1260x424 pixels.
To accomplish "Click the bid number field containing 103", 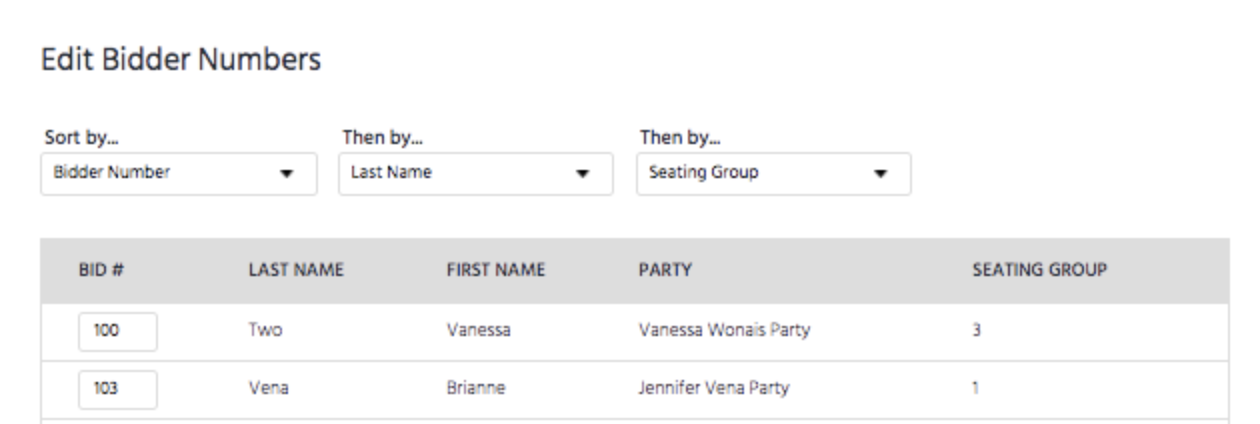I will (117, 389).
